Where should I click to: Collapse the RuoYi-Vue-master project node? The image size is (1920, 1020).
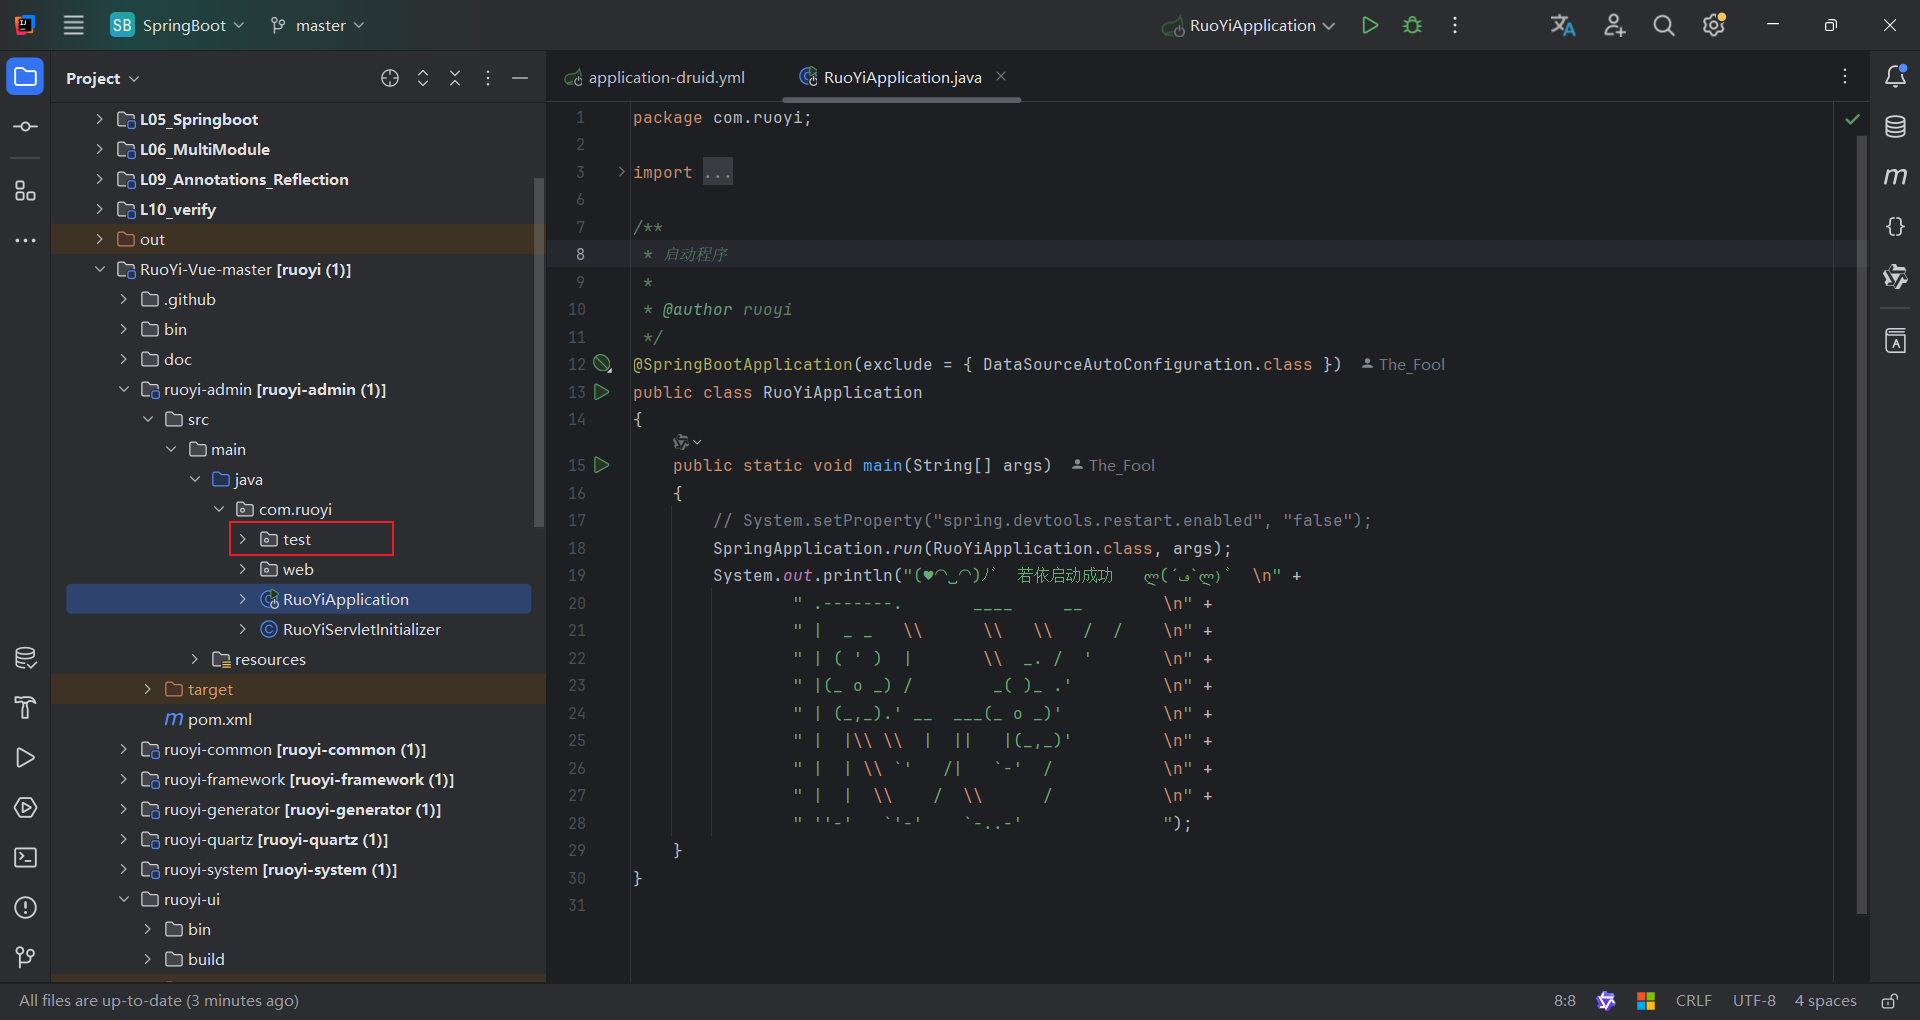100,269
